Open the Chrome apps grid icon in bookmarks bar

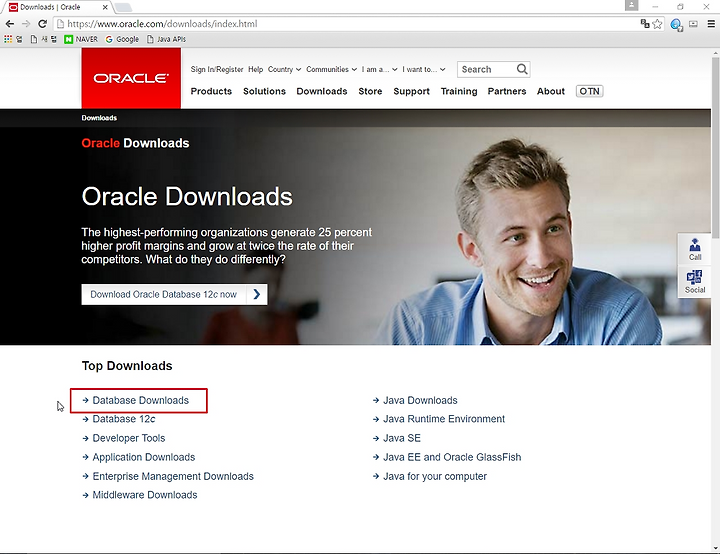[8, 40]
